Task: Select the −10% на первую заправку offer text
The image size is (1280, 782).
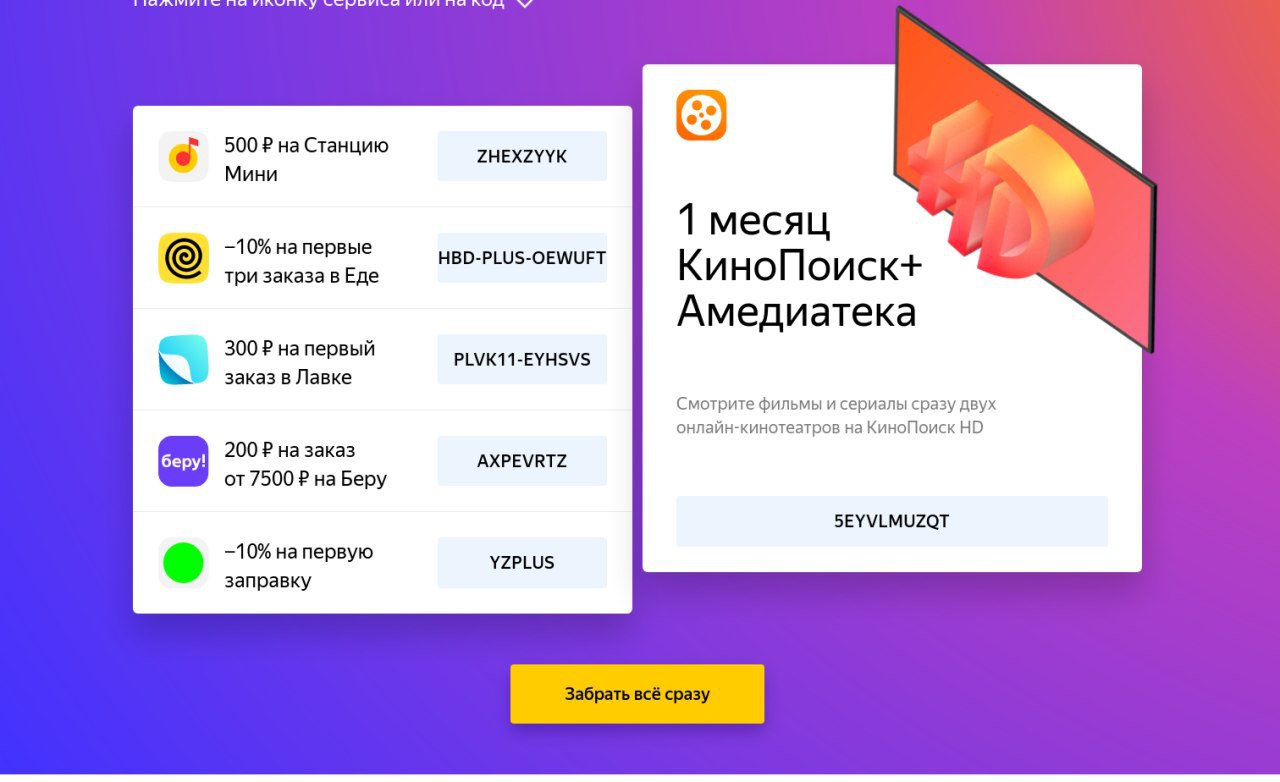Action: [x=298, y=566]
